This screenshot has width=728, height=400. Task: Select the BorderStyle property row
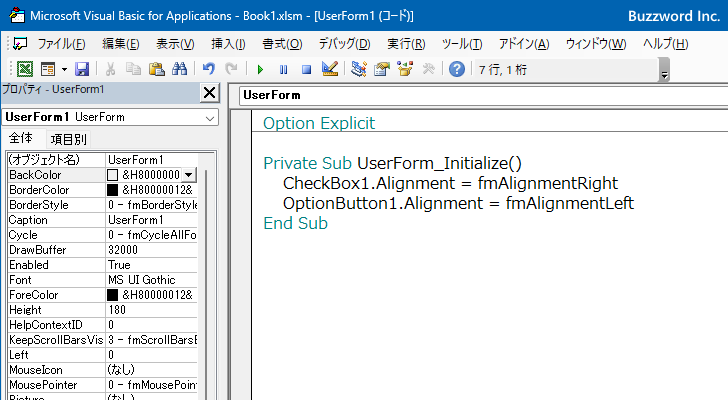click(103, 205)
